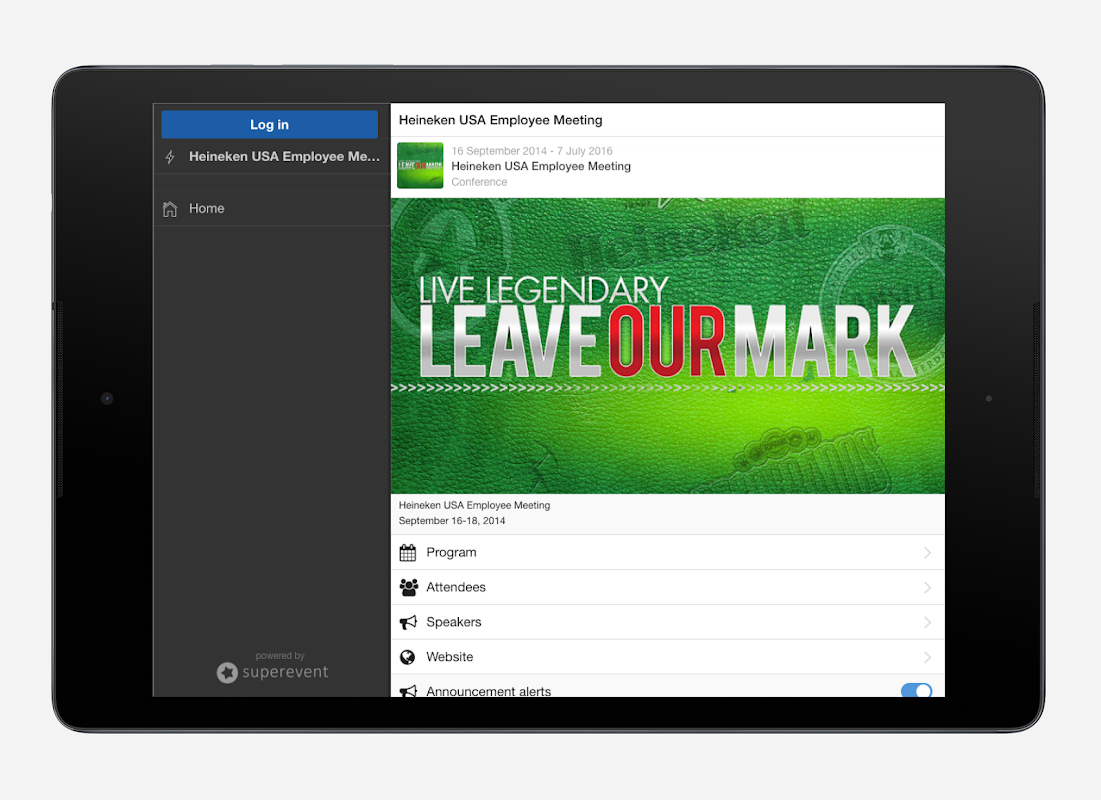The image size is (1101, 800).
Task: Click the date text "16 September 2014 - 7 July 2016"
Action: 532,151
